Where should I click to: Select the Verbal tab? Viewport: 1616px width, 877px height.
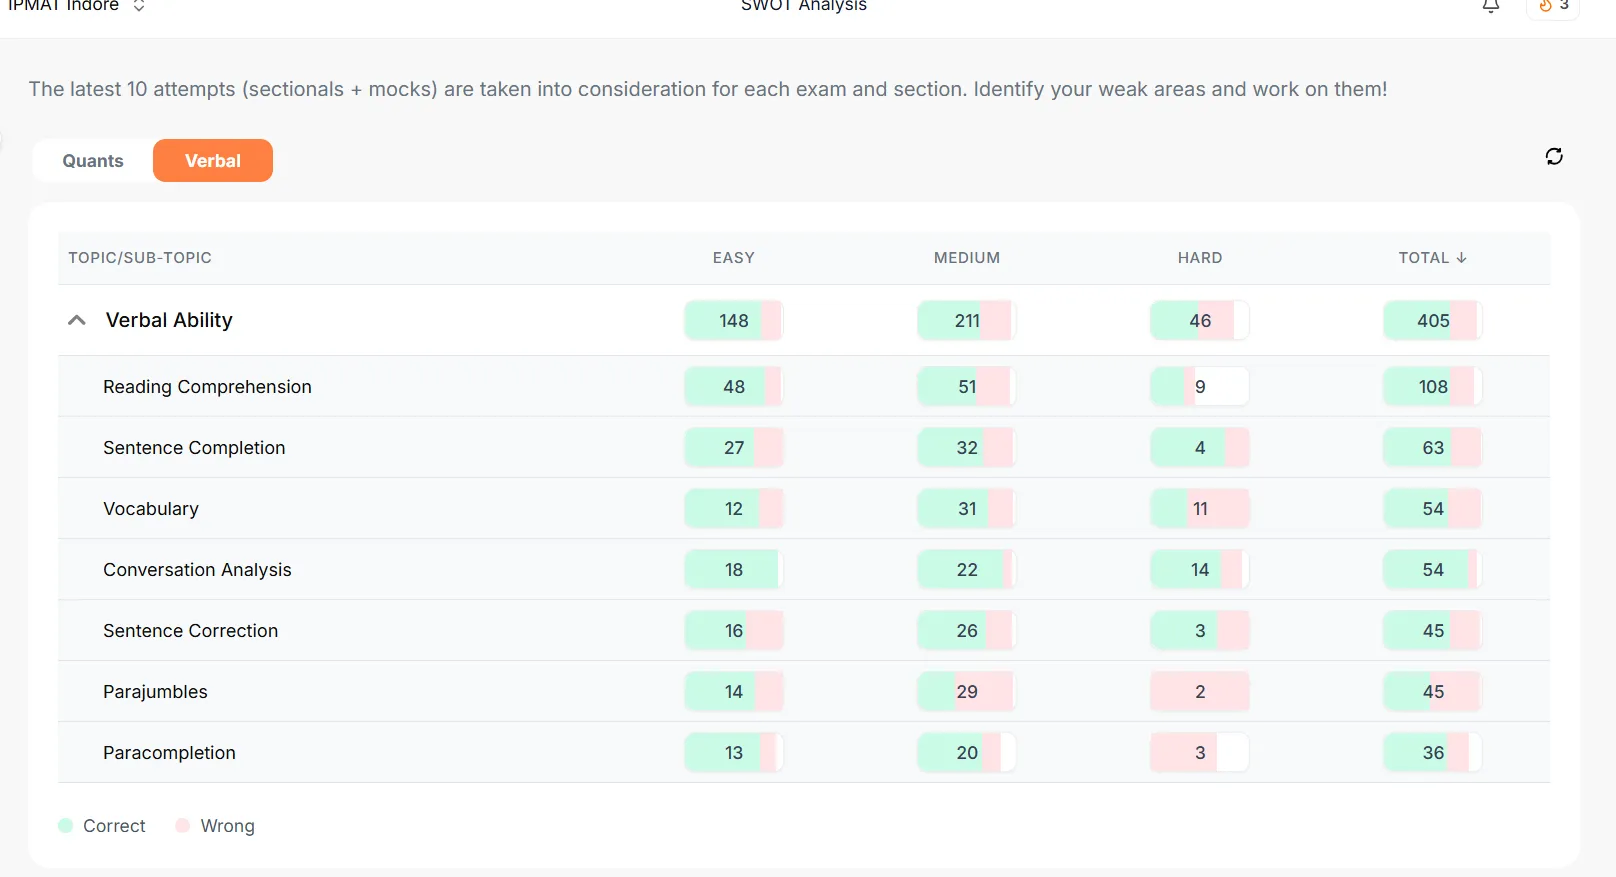pos(213,161)
